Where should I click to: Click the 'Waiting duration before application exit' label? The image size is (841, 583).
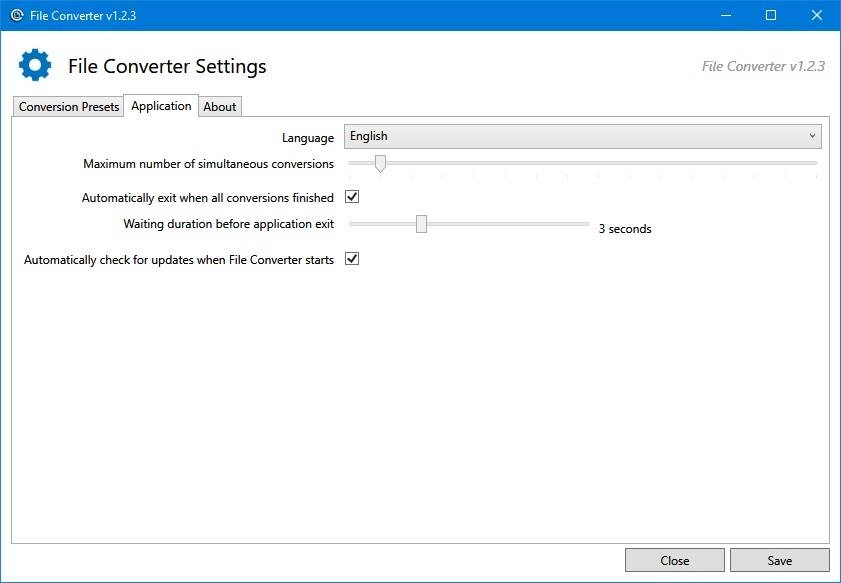tap(228, 224)
